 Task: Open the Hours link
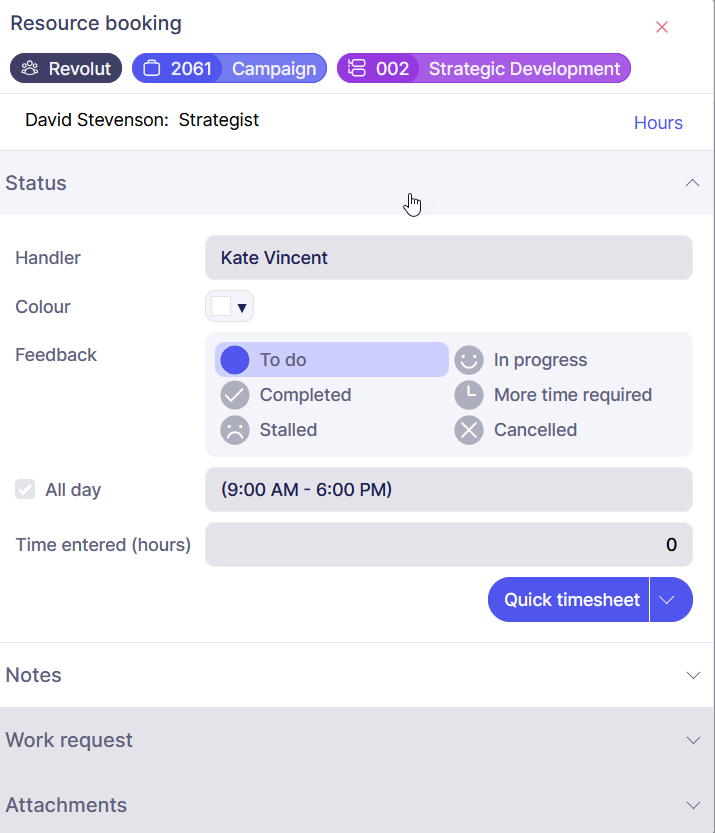pyautogui.click(x=658, y=123)
